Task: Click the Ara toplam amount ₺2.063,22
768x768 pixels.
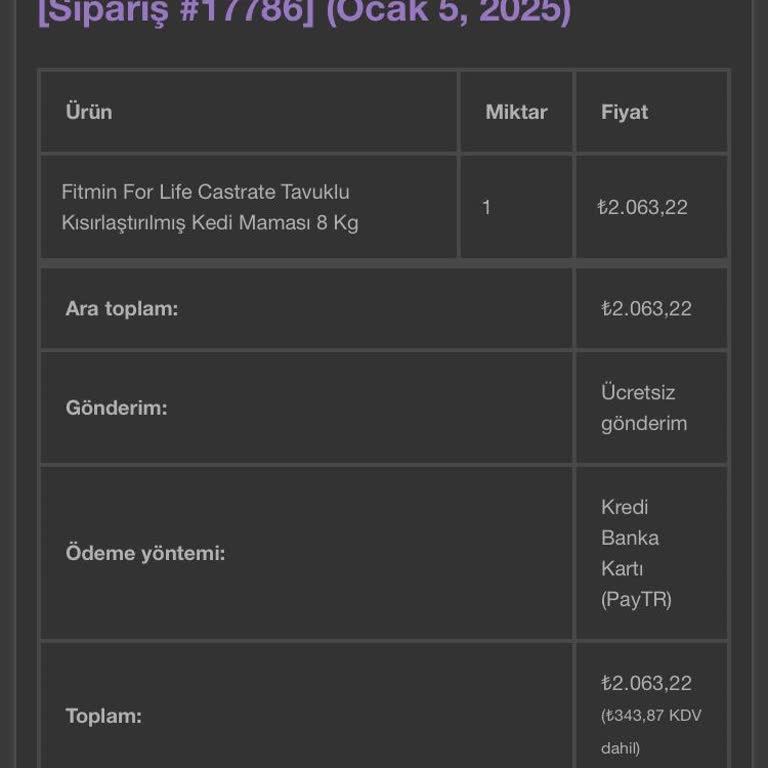Action: click(x=646, y=308)
